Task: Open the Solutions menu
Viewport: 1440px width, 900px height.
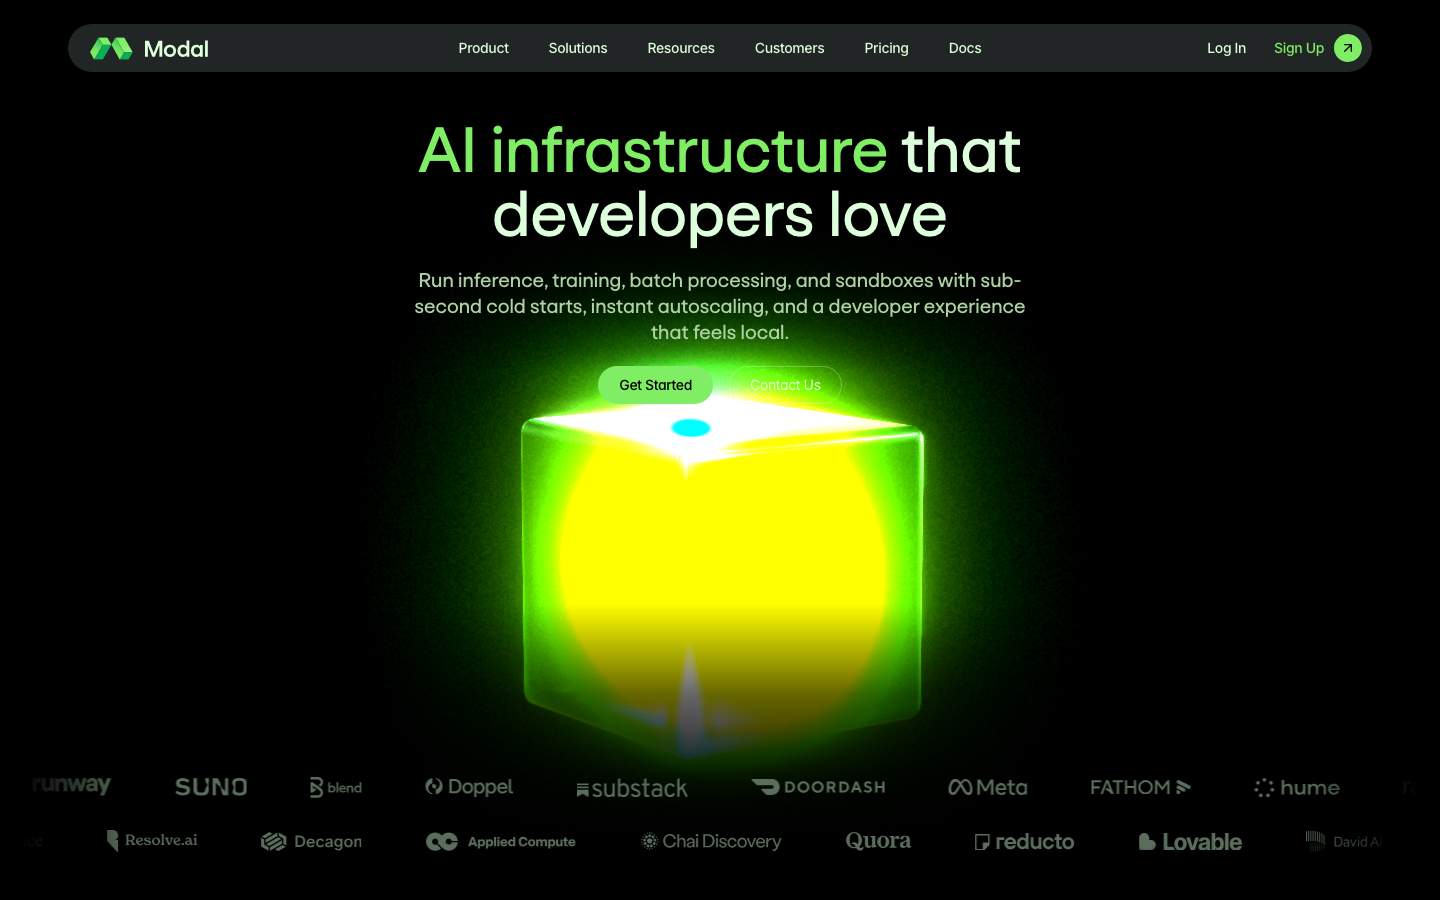Action: [577, 48]
